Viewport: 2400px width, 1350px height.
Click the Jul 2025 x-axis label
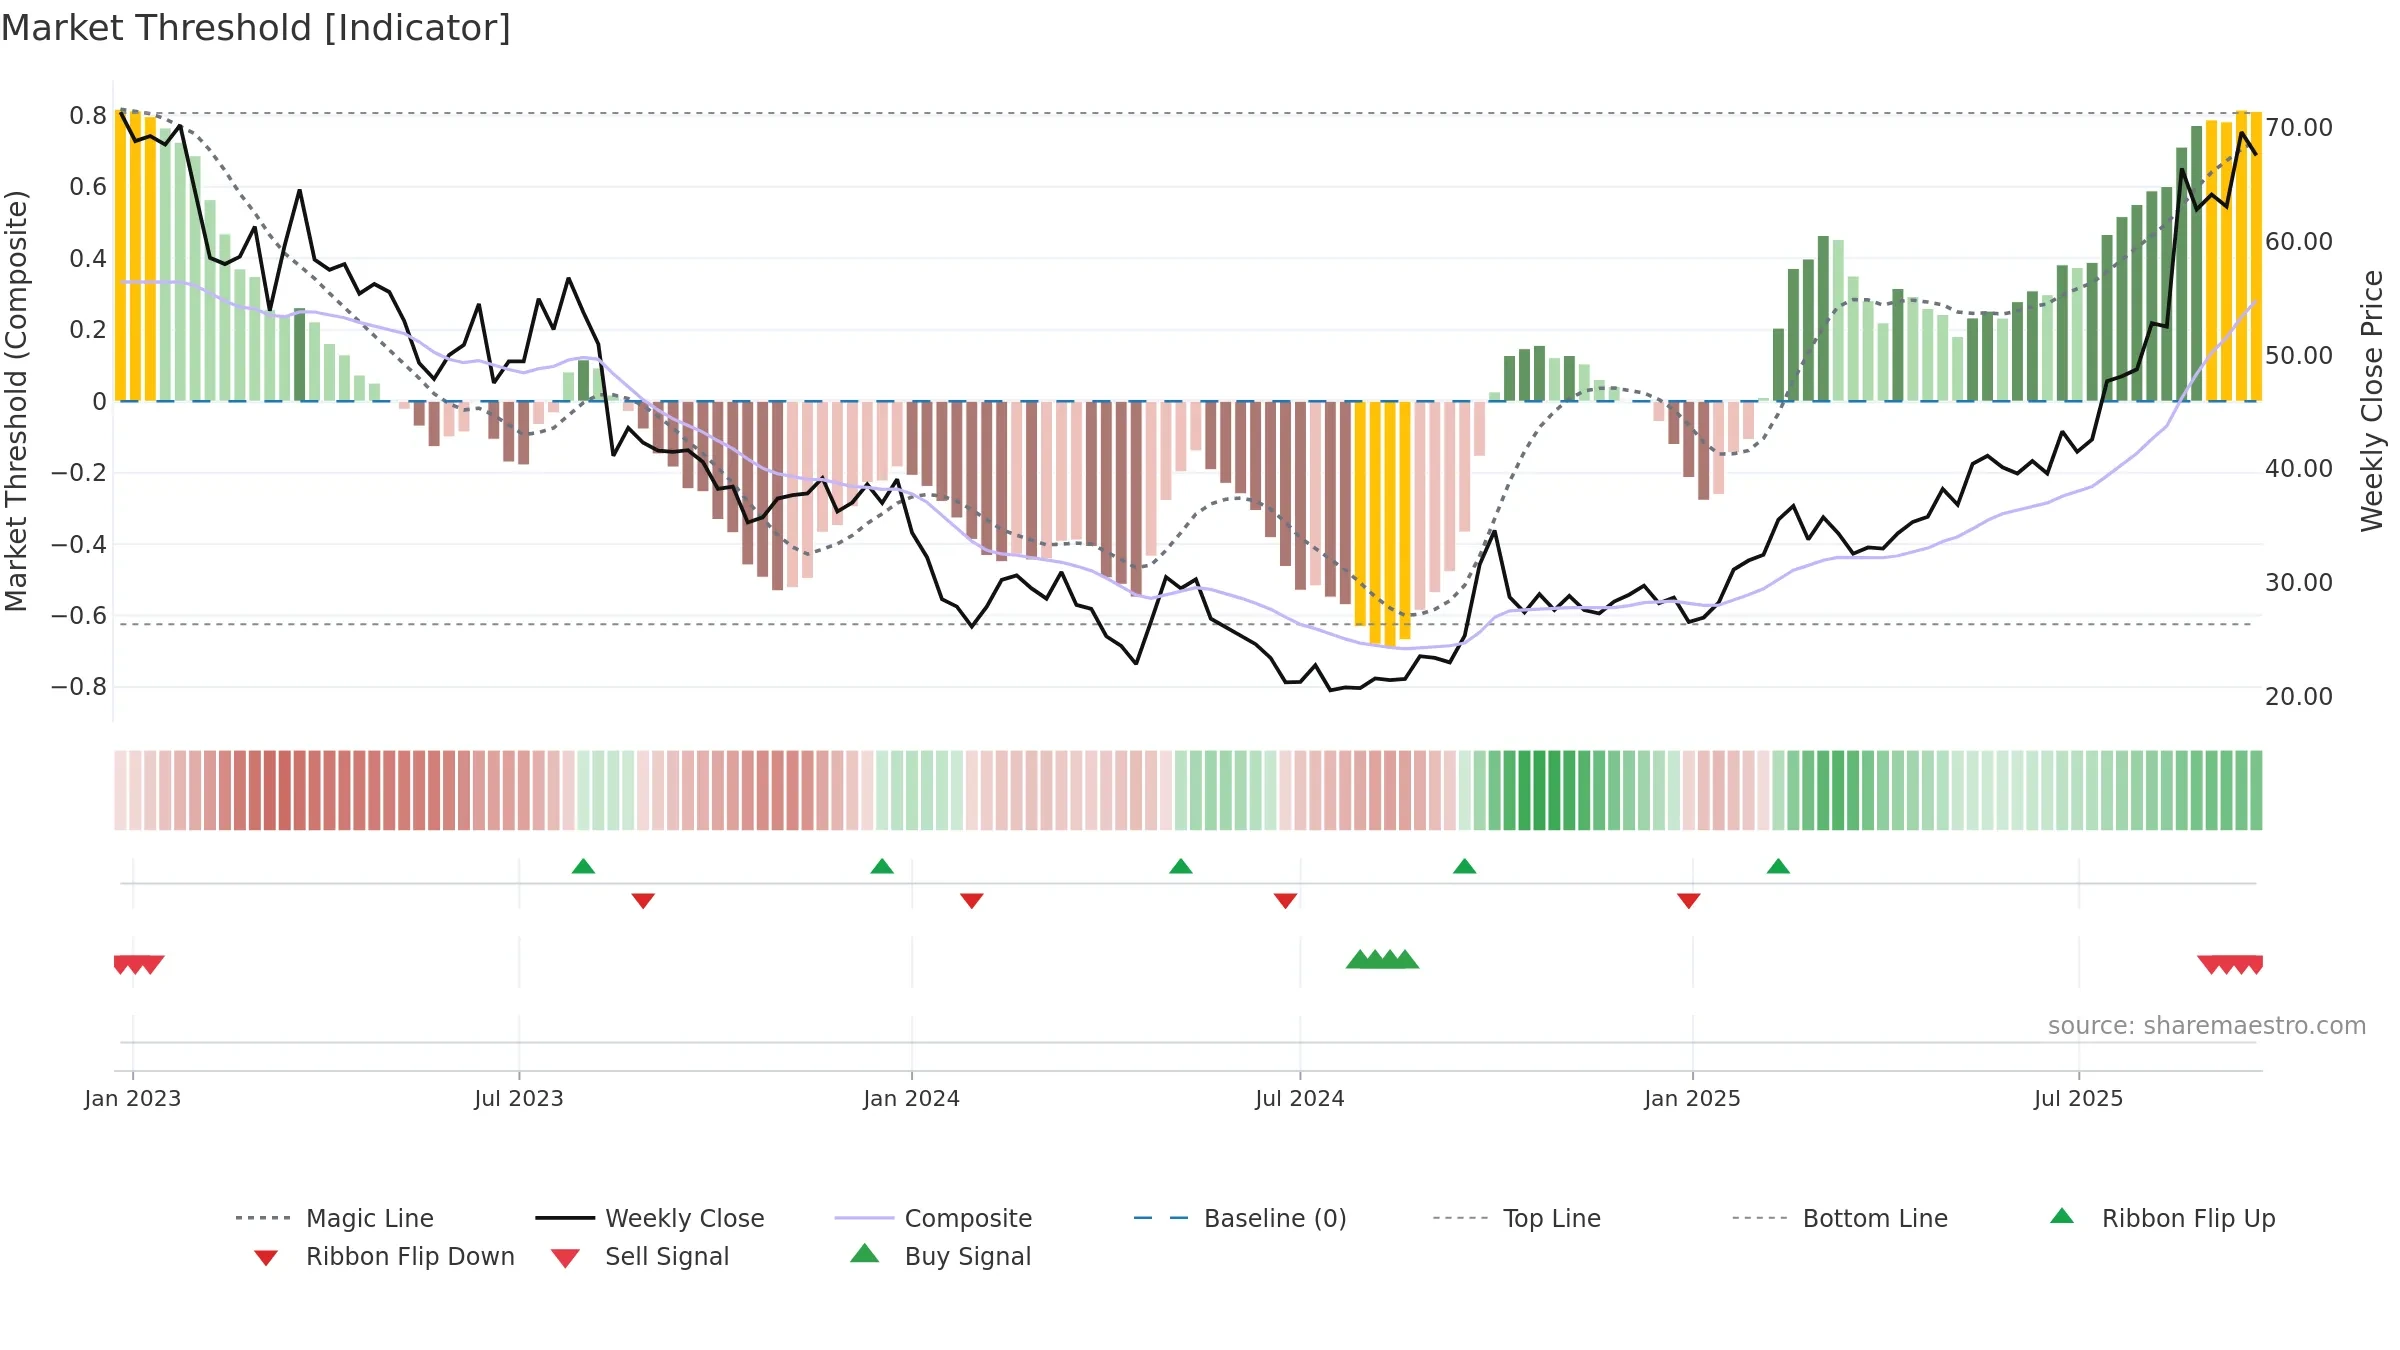click(2079, 1099)
